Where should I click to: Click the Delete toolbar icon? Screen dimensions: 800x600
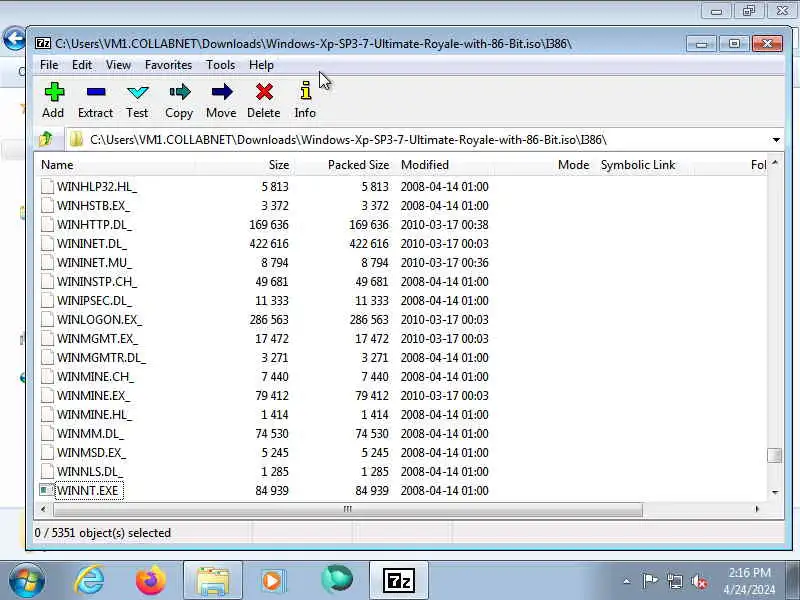pyautogui.click(x=264, y=92)
